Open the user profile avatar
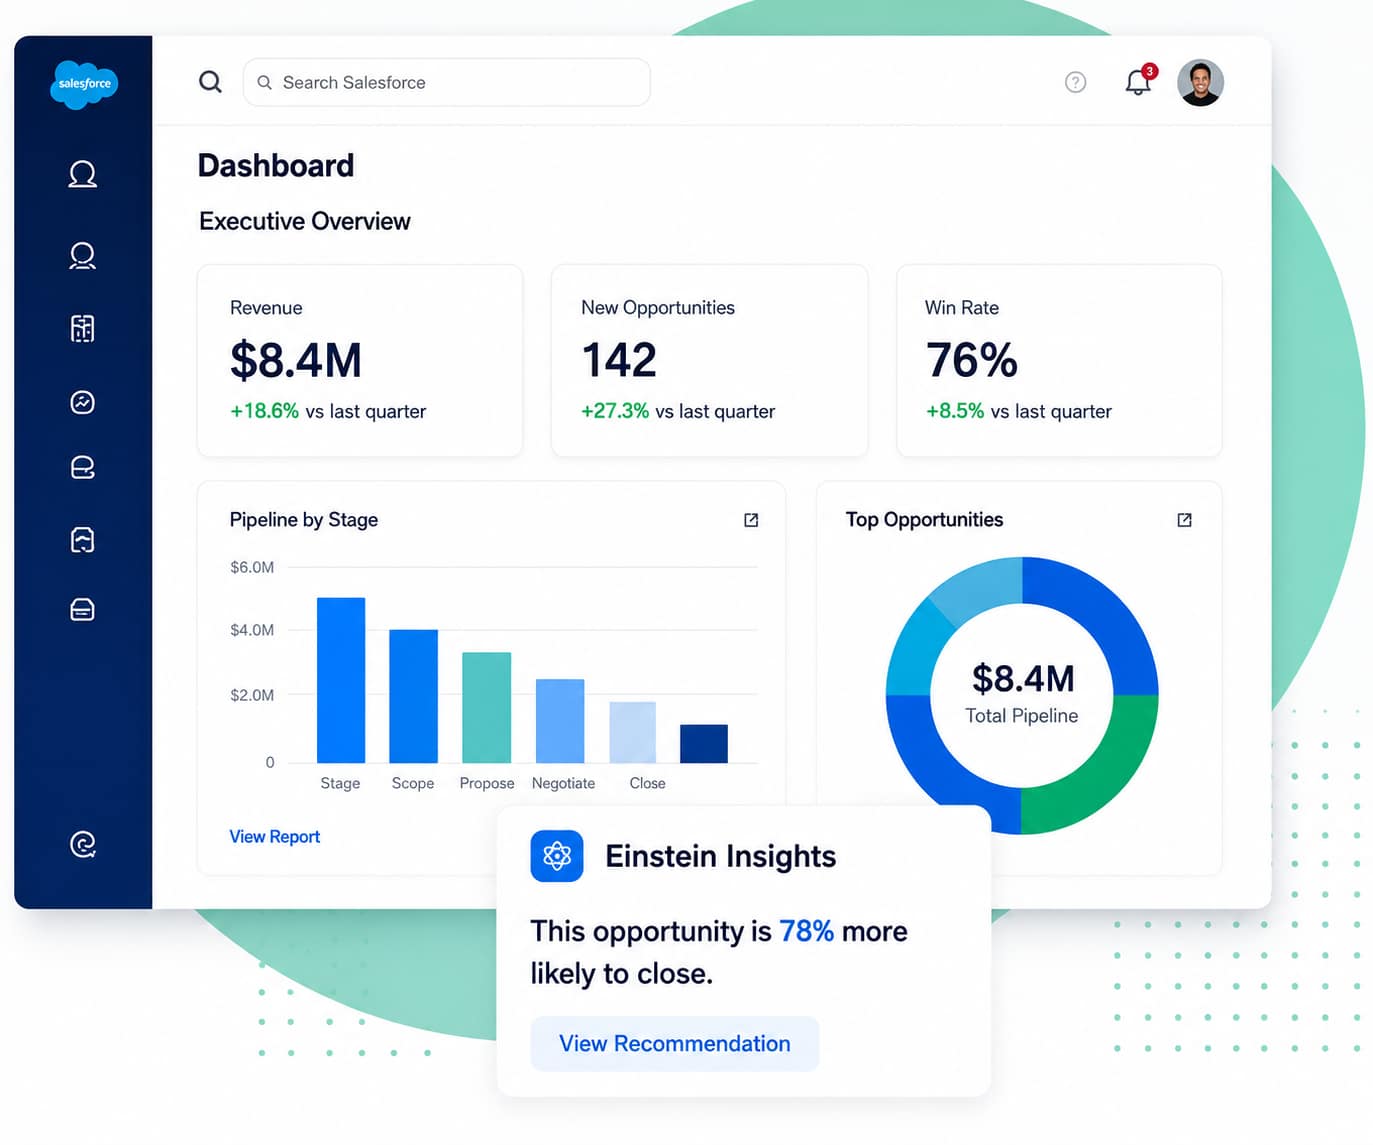 coord(1201,82)
